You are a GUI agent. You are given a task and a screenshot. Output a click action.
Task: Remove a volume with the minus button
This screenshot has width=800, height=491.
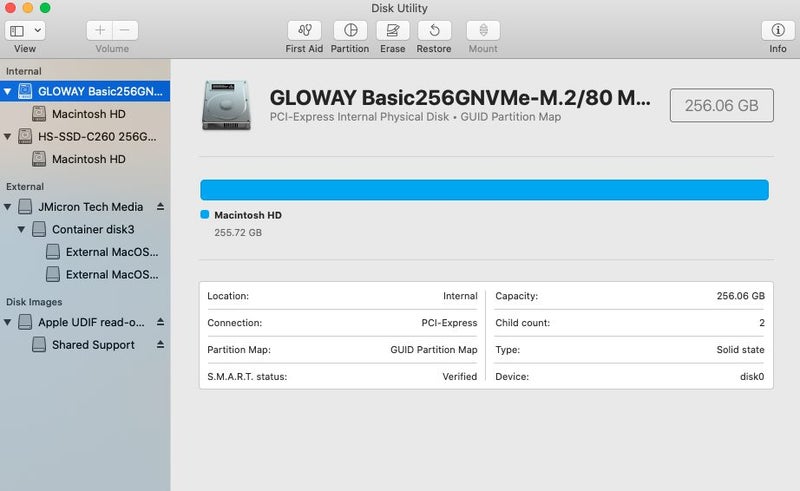point(124,31)
